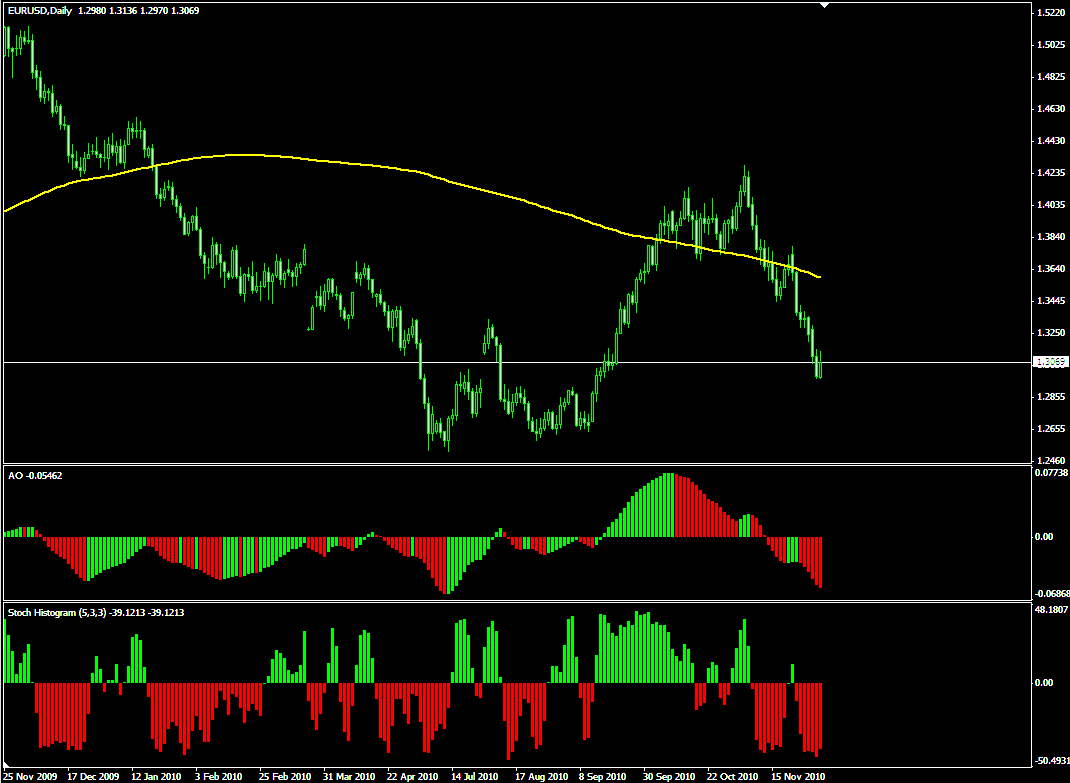Click the 25 Nov 2009 date label
Image resolution: width=1070 pixels, height=783 pixels.
[31, 777]
